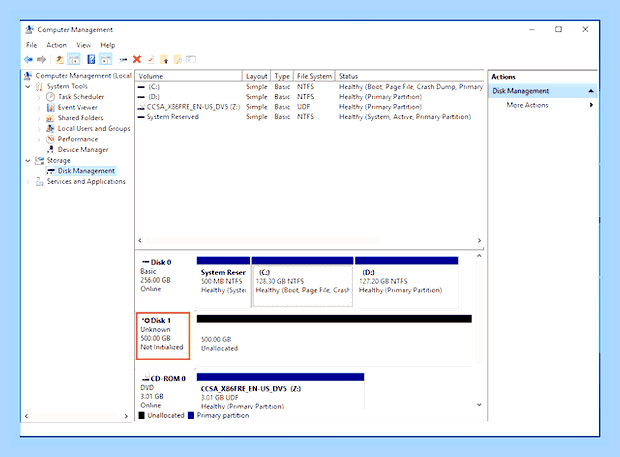Click volume list left scroll arrow
Screen dimensions: 620x457
[x=140, y=240]
